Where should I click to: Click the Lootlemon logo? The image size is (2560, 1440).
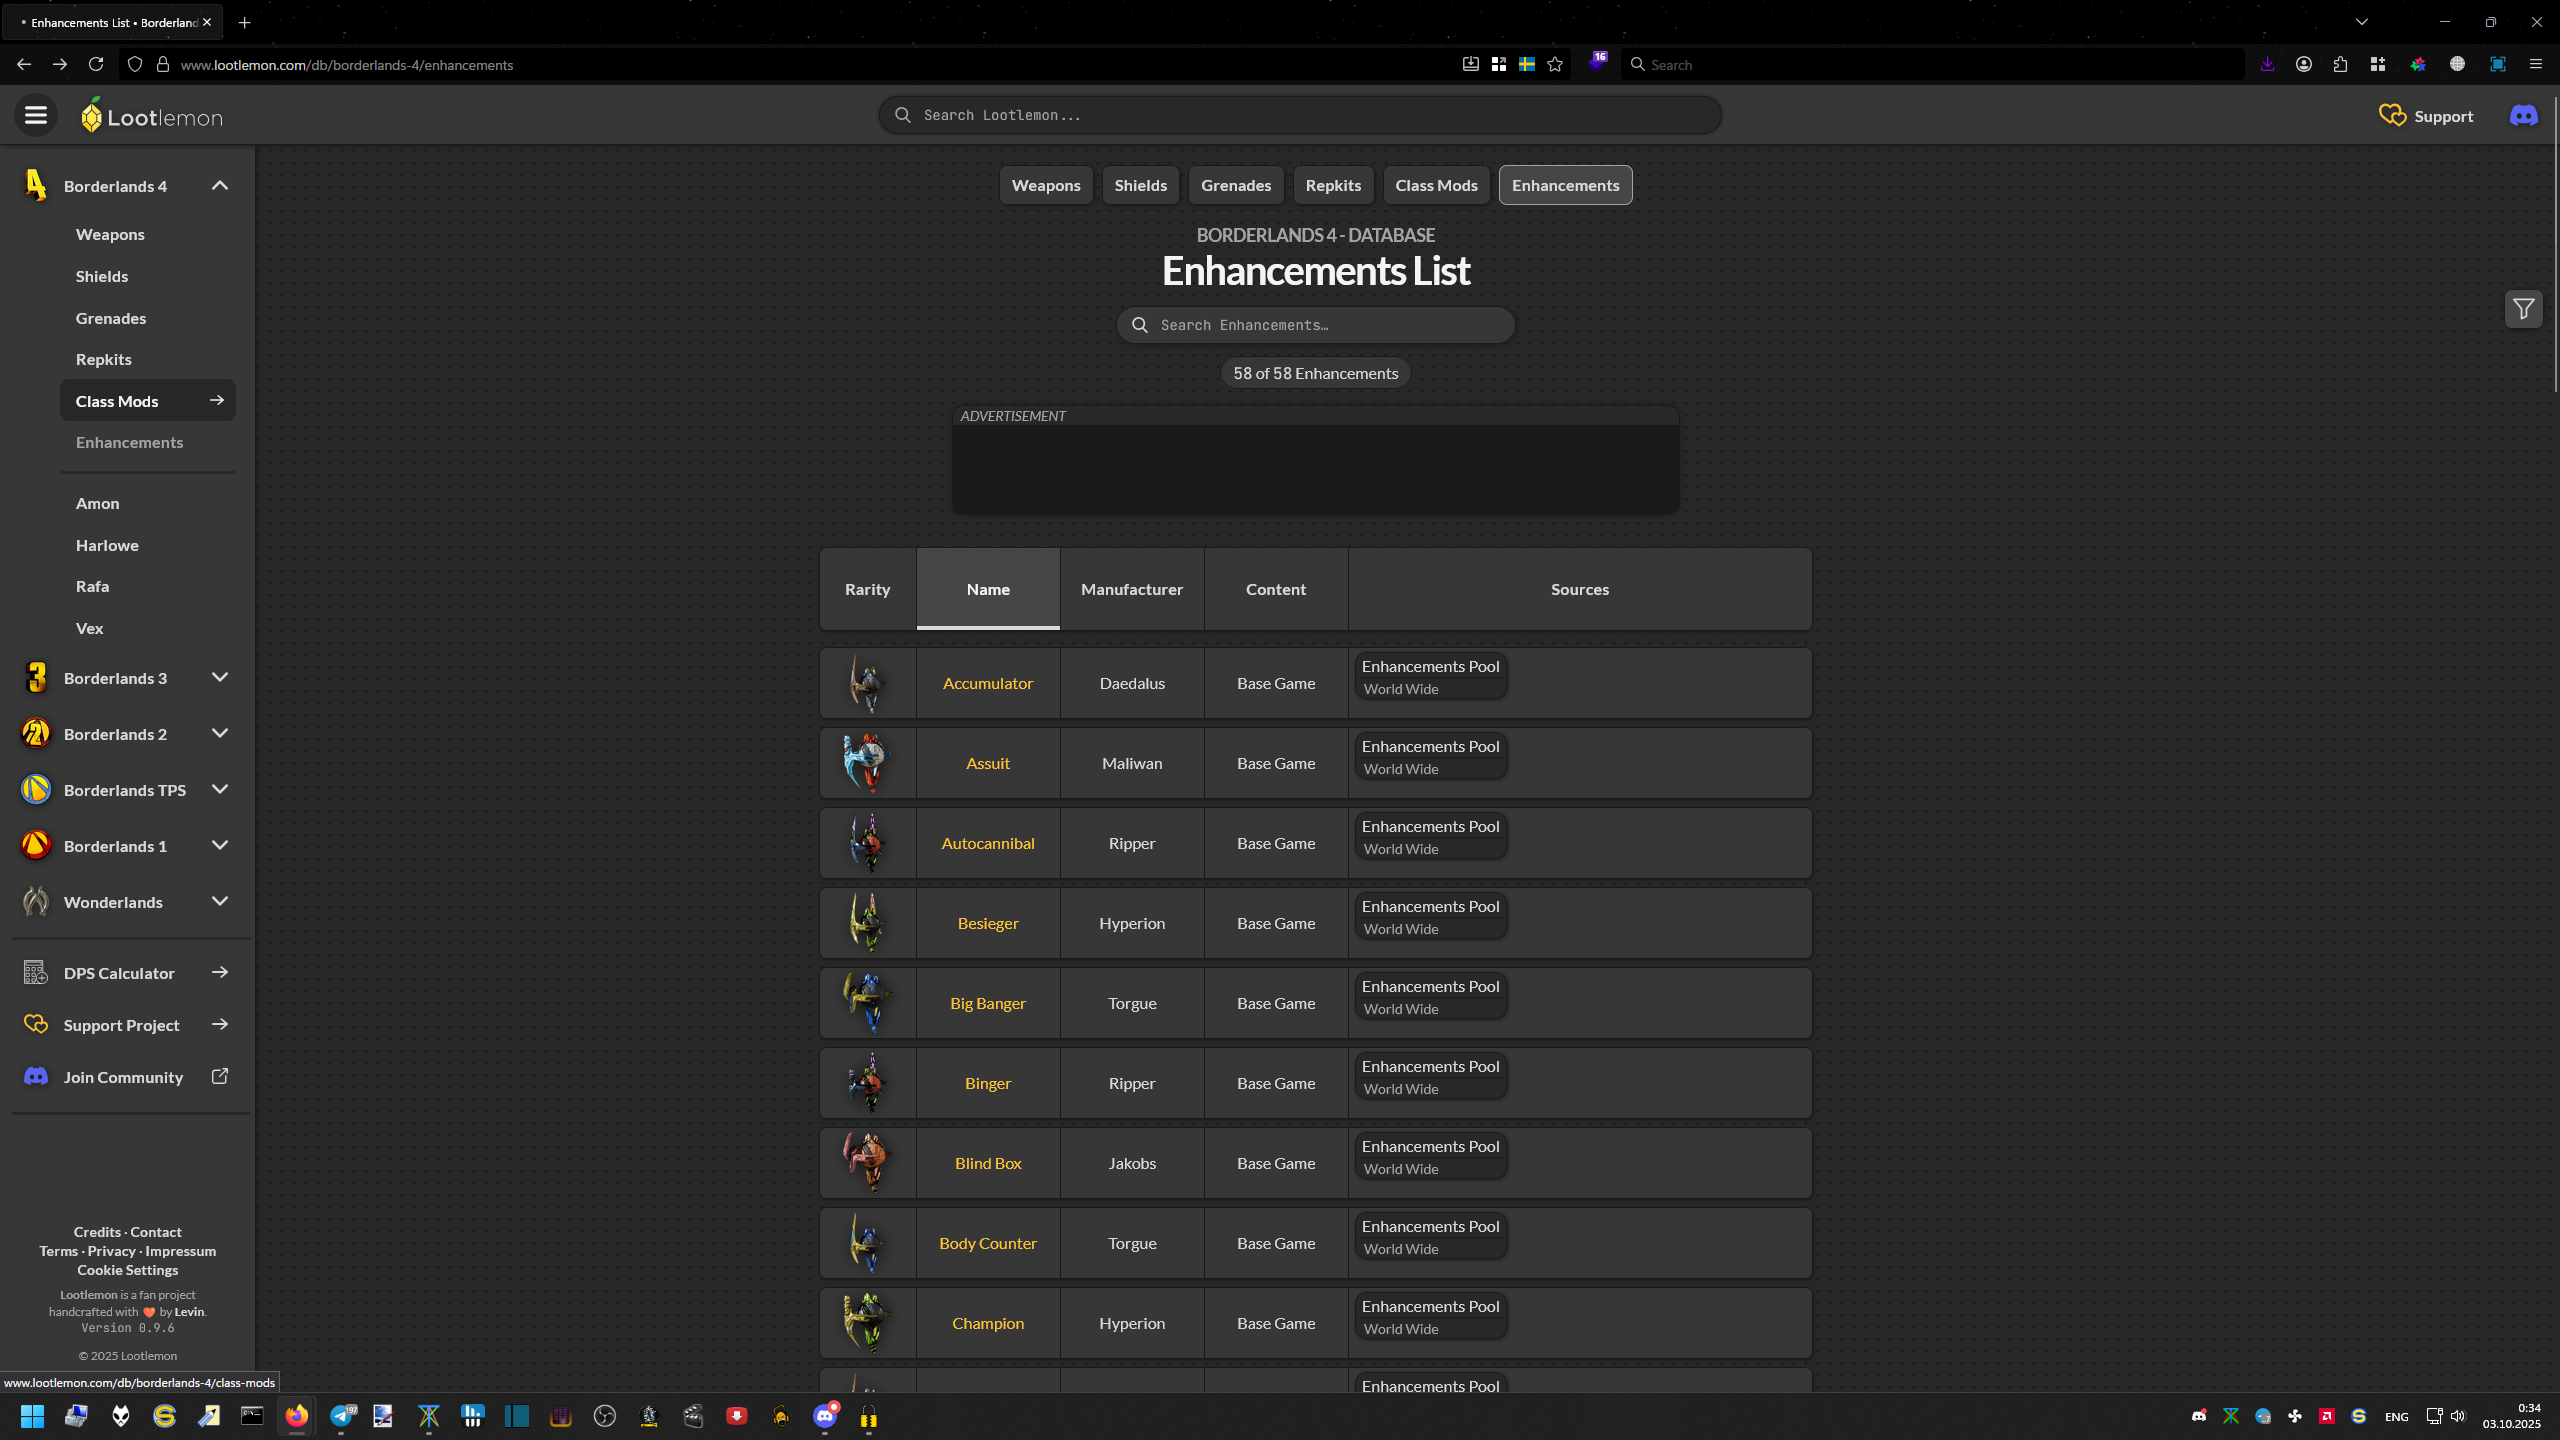[152, 117]
